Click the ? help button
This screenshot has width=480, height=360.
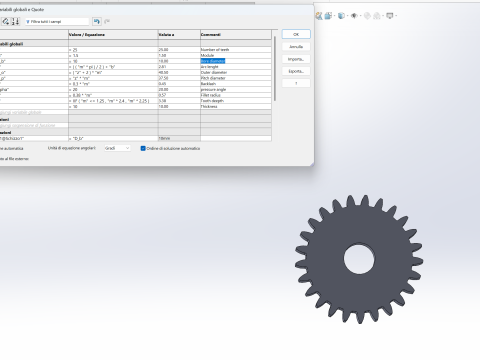tap(296, 83)
